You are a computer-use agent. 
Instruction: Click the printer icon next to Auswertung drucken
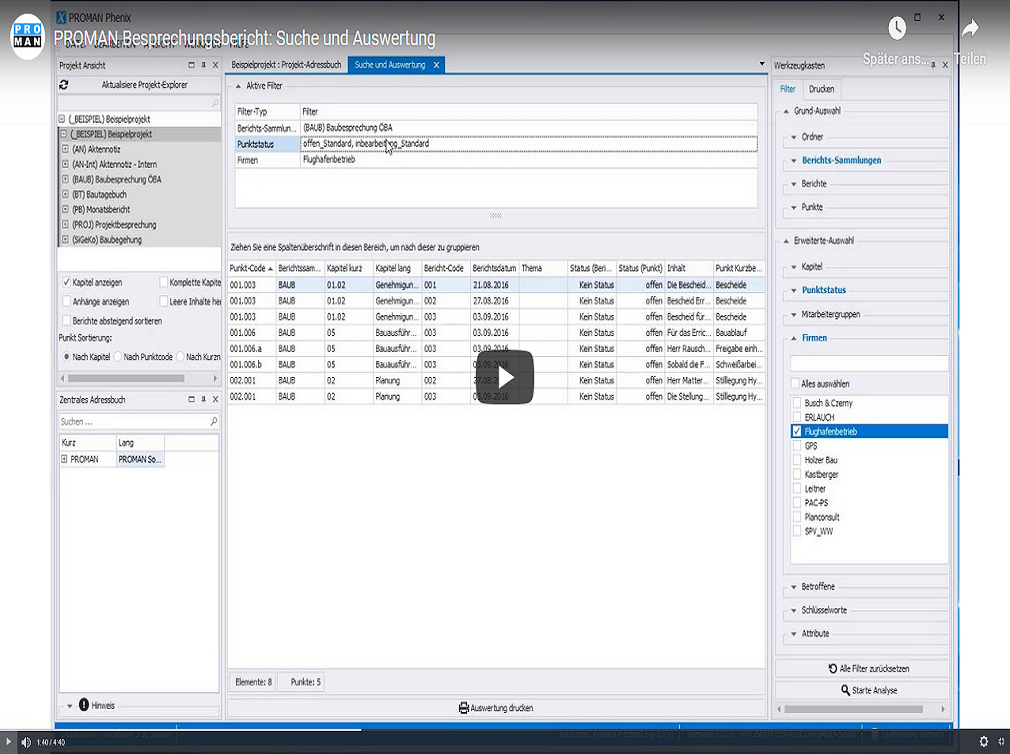click(463, 708)
